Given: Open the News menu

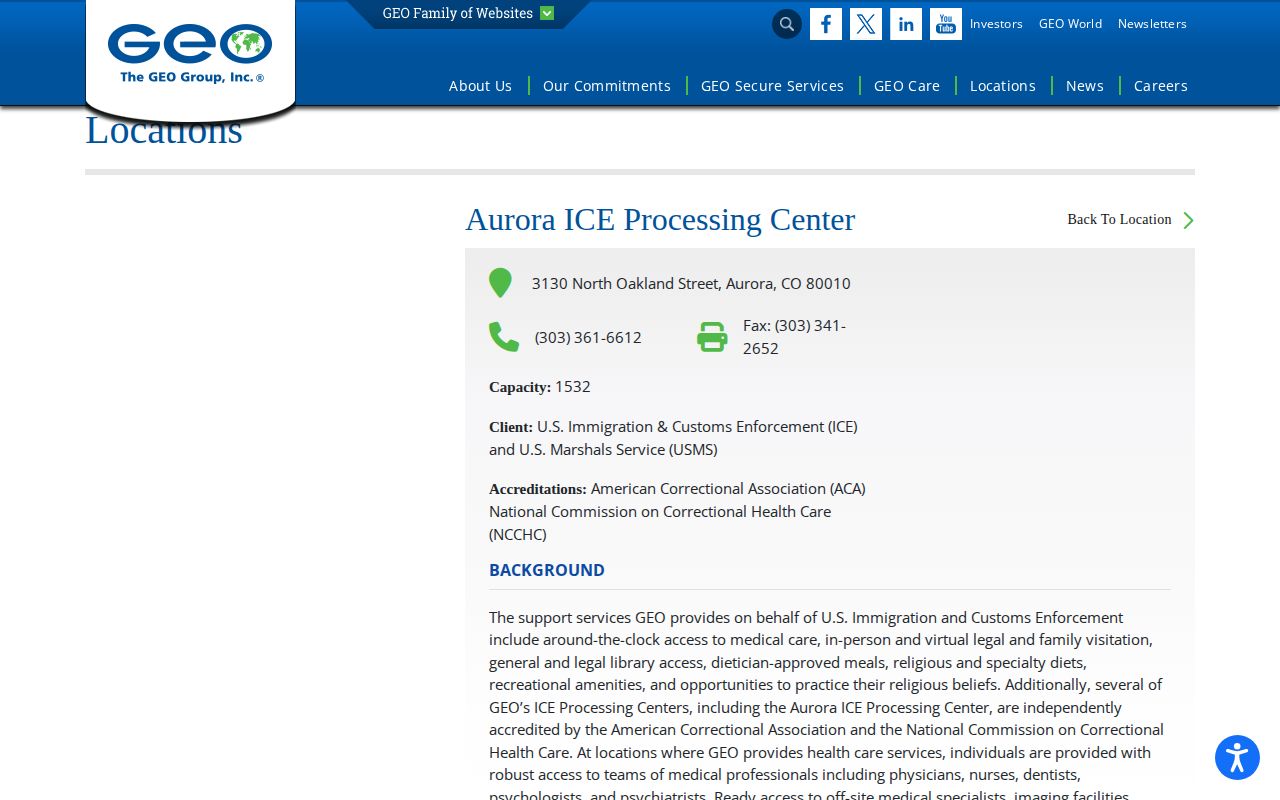Looking at the screenshot, I should coord(1085,86).
